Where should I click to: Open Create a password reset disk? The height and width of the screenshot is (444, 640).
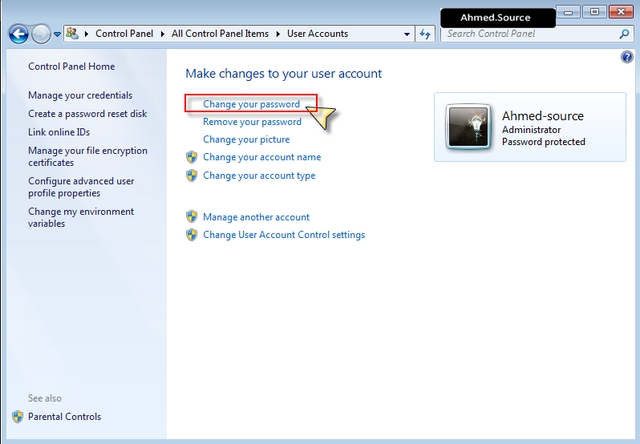(x=87, y=114)
